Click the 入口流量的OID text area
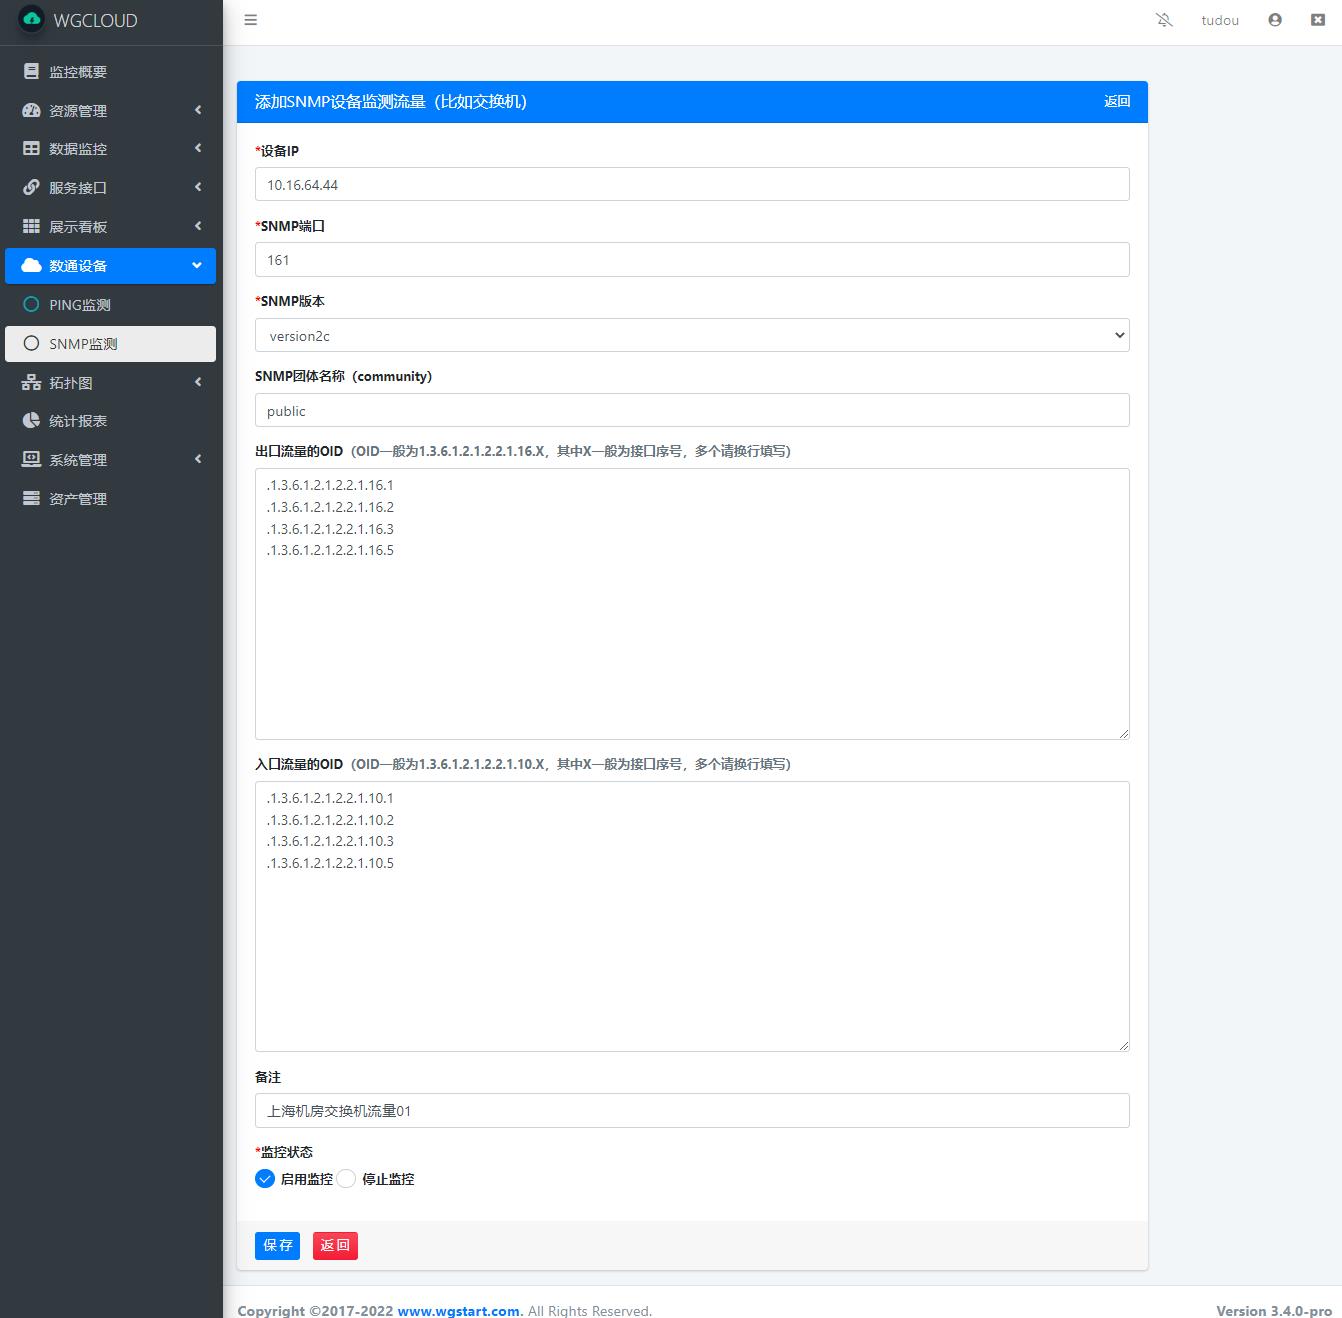This screenshot has height=1318, width=1342. coord(692,917)
